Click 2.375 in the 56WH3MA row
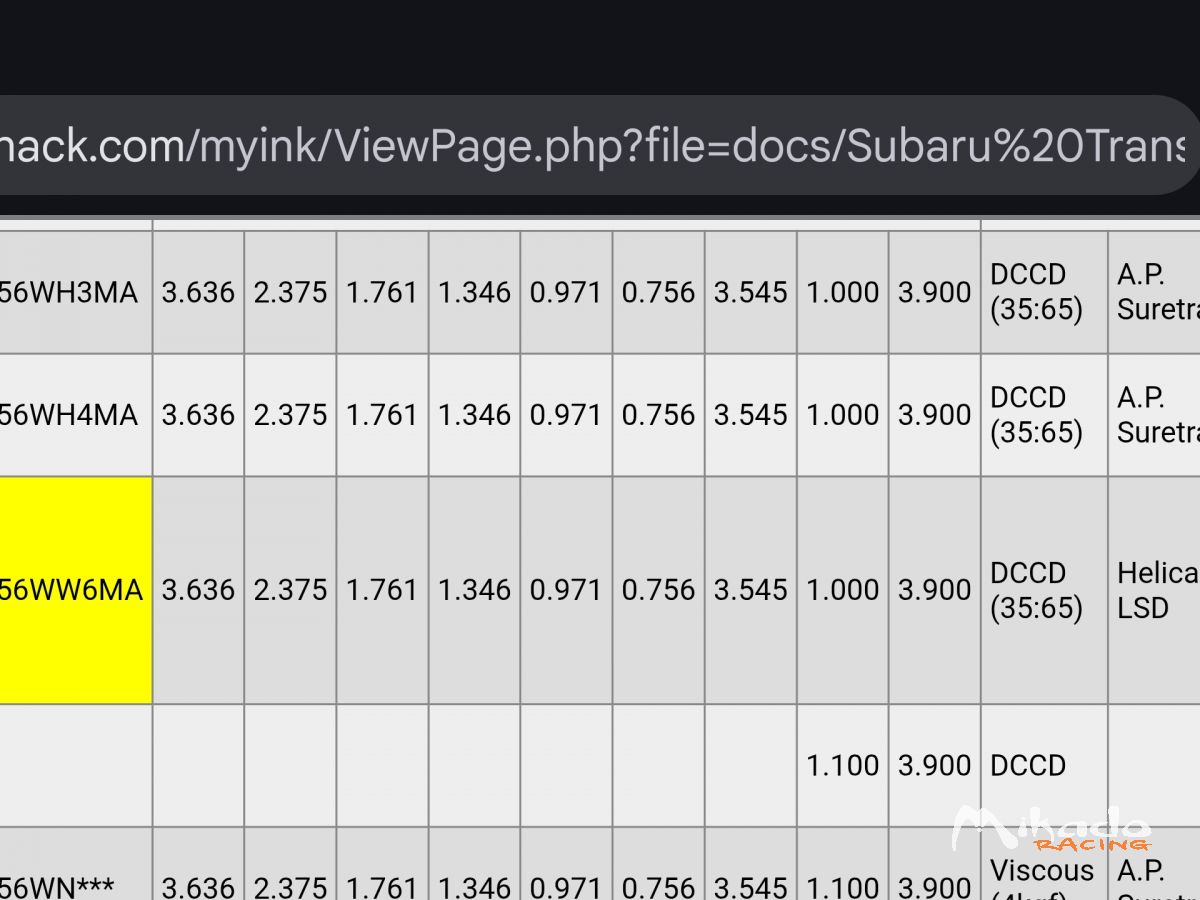 (x=290, y=292)
